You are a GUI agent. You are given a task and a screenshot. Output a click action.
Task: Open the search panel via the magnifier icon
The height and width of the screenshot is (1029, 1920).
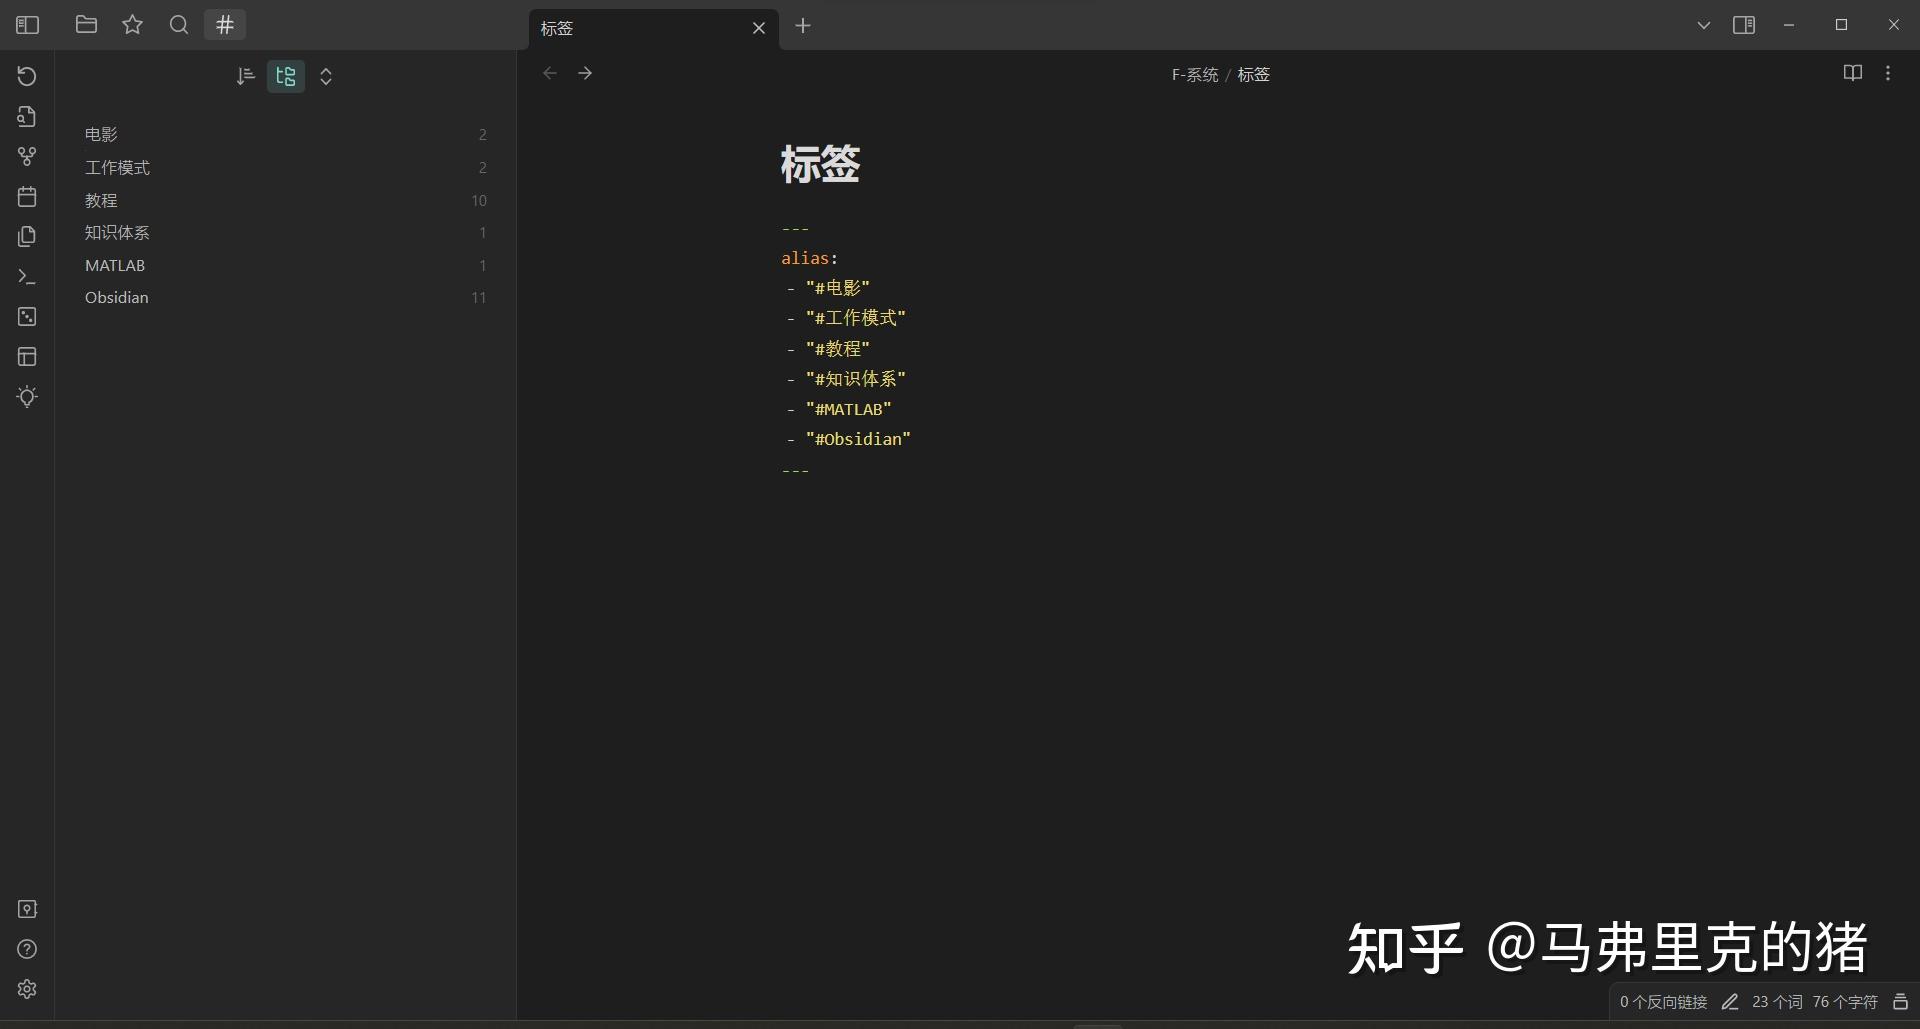(178, 25)
